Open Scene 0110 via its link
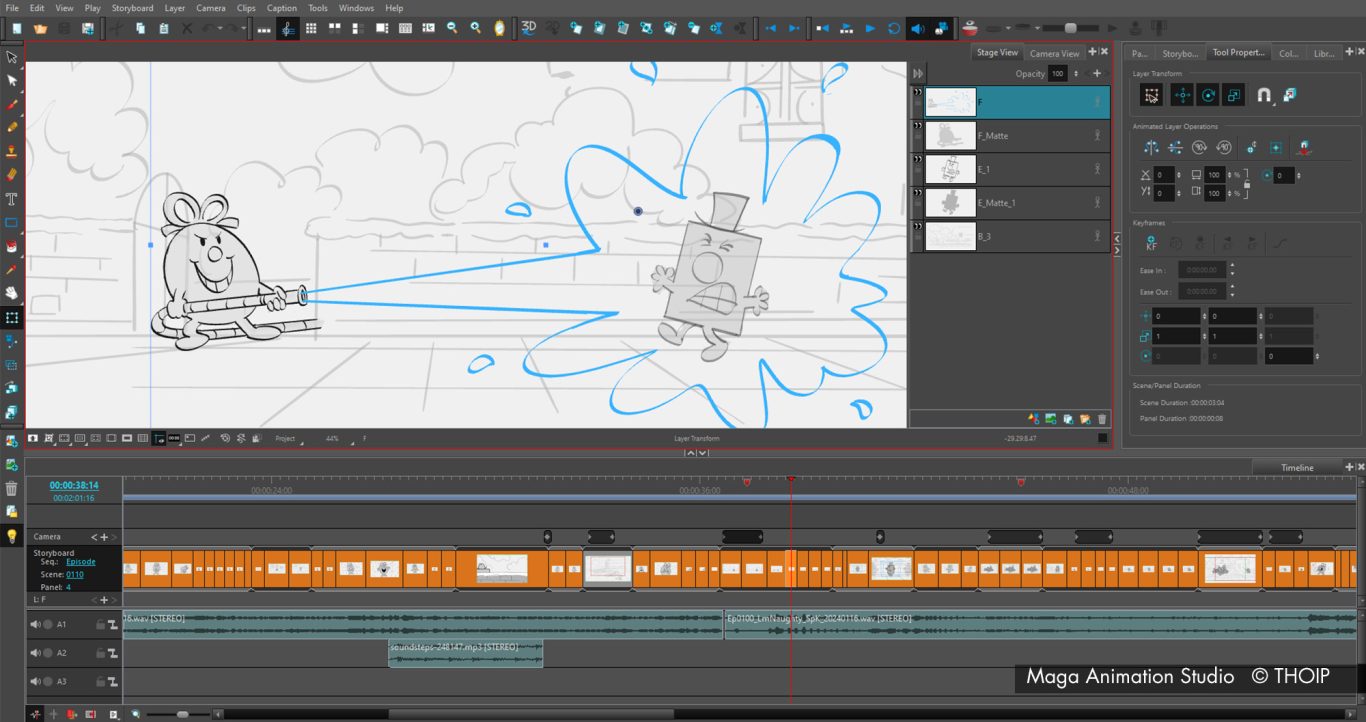1366x722 pixels. point(75,574)
